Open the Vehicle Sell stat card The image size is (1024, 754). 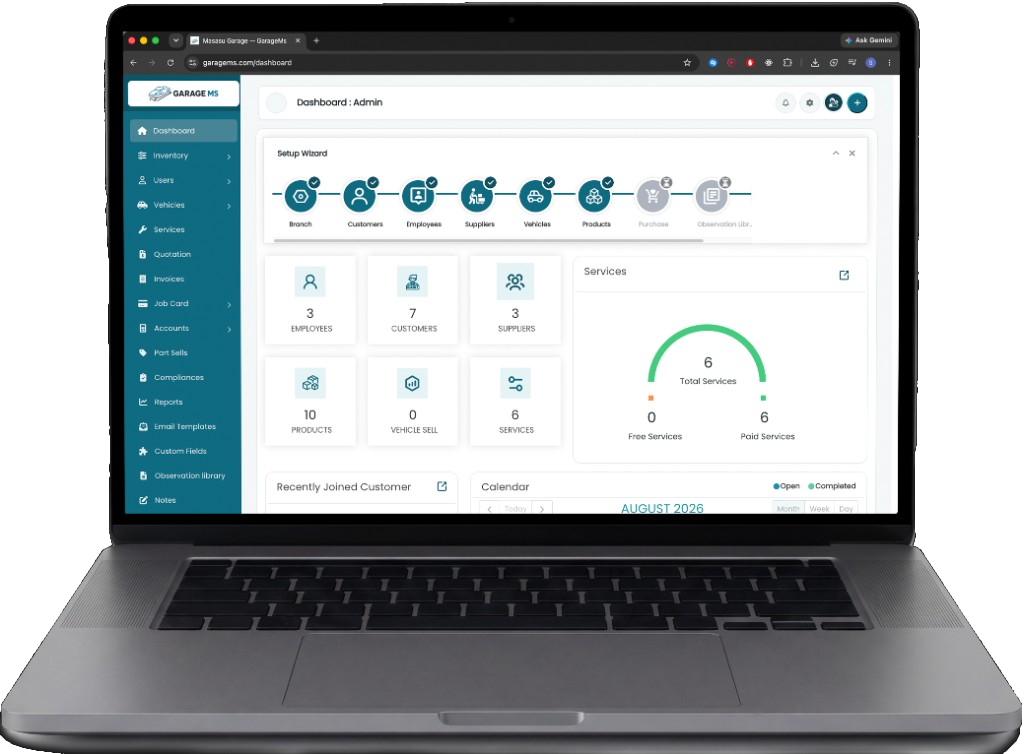(x=413, y=401)
